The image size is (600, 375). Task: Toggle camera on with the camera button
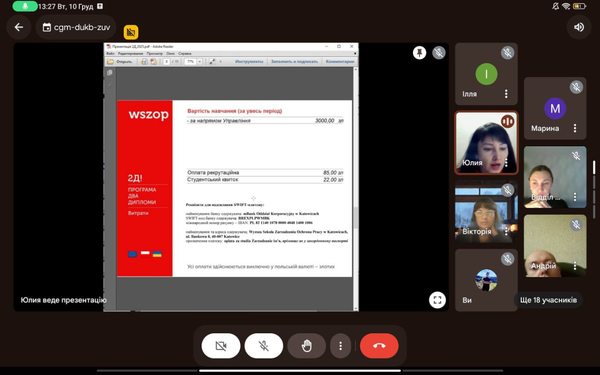pos(221,346)
